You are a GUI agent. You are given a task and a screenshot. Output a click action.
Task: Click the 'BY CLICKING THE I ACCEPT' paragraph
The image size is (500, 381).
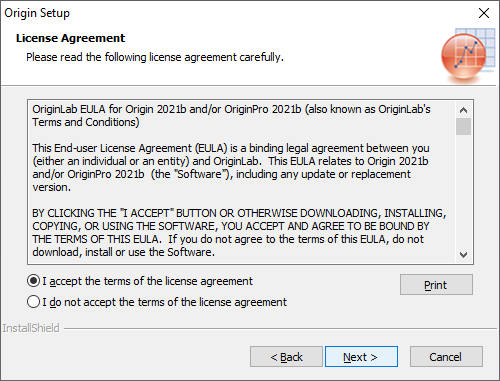pos(239,233)
